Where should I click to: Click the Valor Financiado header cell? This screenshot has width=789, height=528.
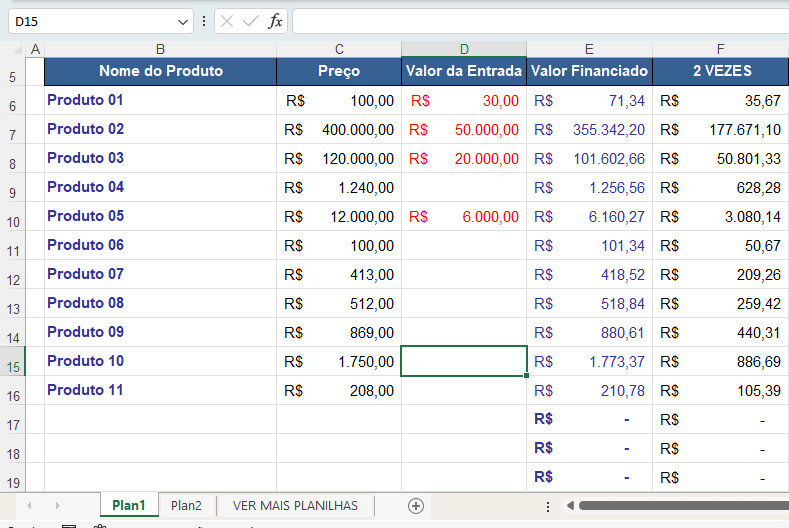pos(589,71)
